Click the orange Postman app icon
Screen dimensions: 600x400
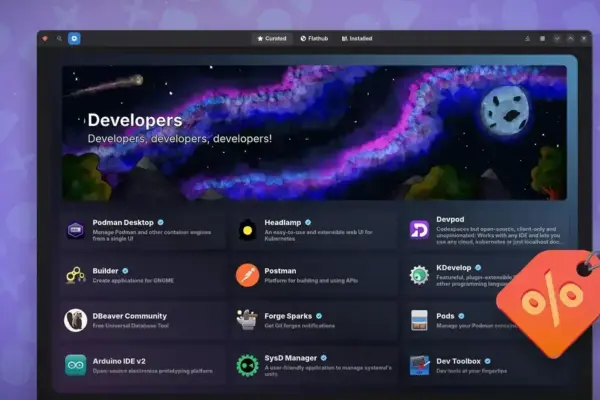(248, 275)
